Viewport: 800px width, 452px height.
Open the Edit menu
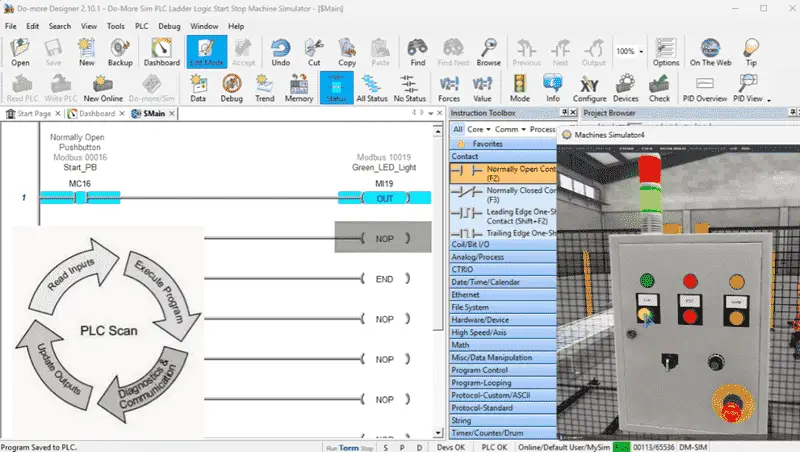[x=33, y=26]
